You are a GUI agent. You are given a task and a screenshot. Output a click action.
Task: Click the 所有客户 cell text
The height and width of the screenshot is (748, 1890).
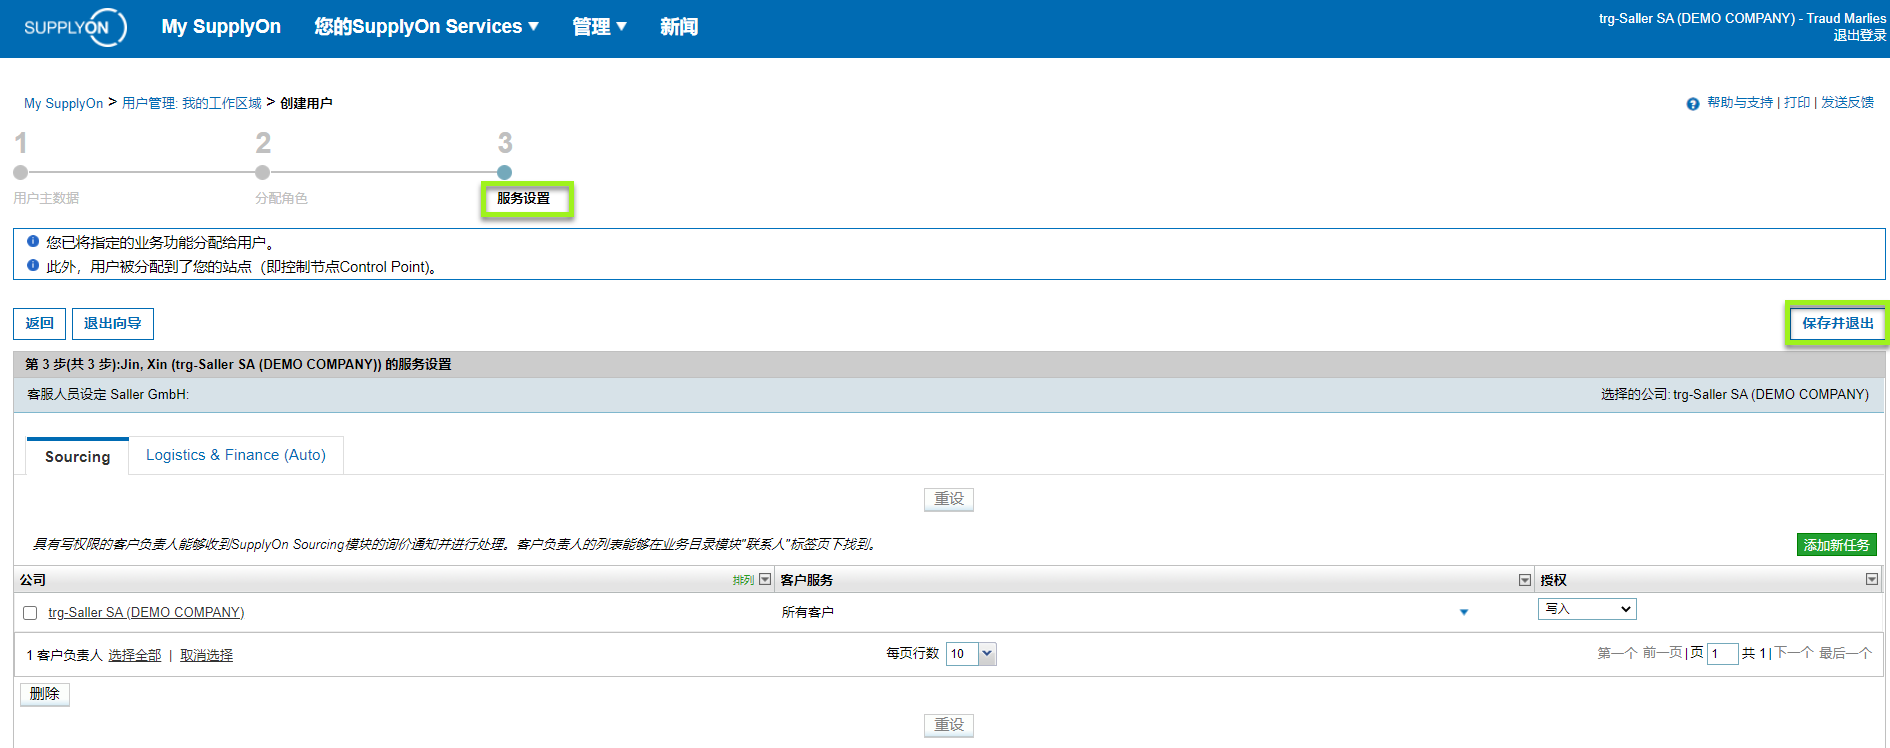(808, 613)
